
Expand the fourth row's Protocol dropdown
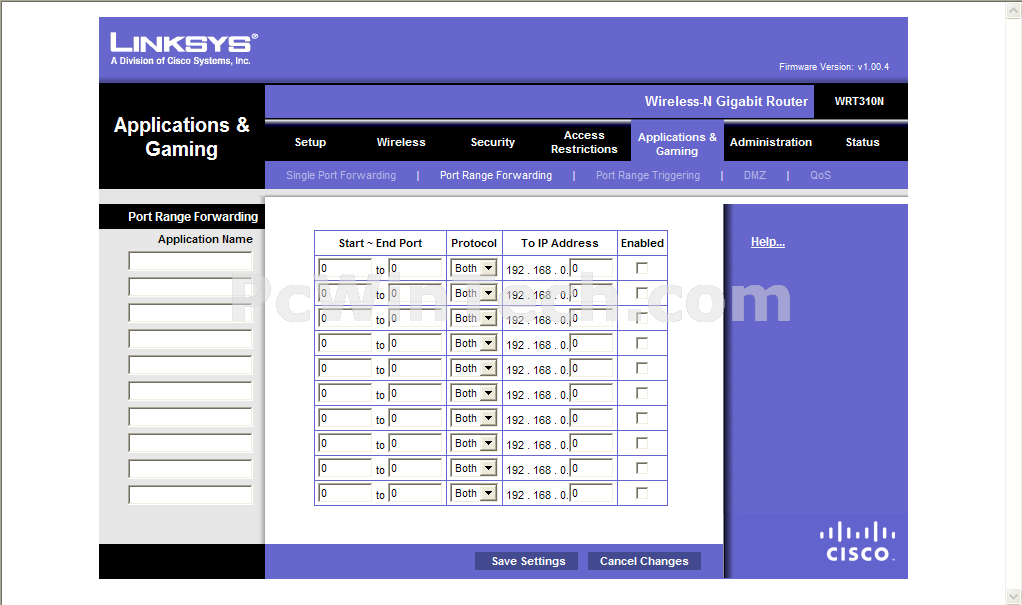(474, 343)
